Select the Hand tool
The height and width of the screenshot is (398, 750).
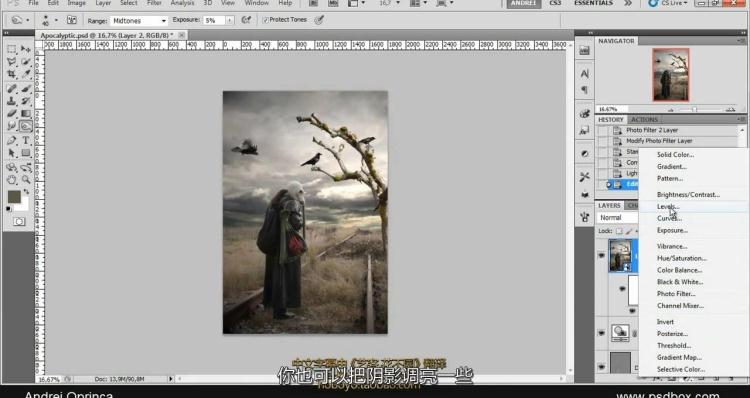tap(12, 180)
